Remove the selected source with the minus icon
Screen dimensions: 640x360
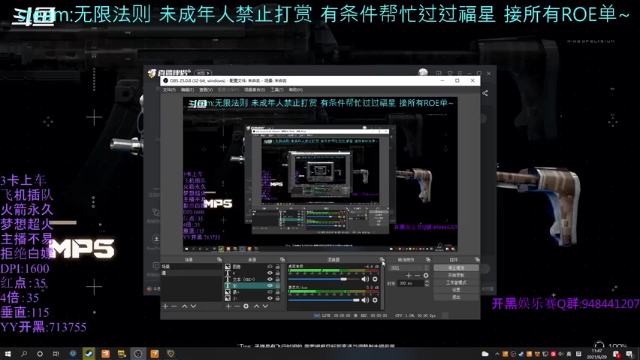[x=237, y=306]
